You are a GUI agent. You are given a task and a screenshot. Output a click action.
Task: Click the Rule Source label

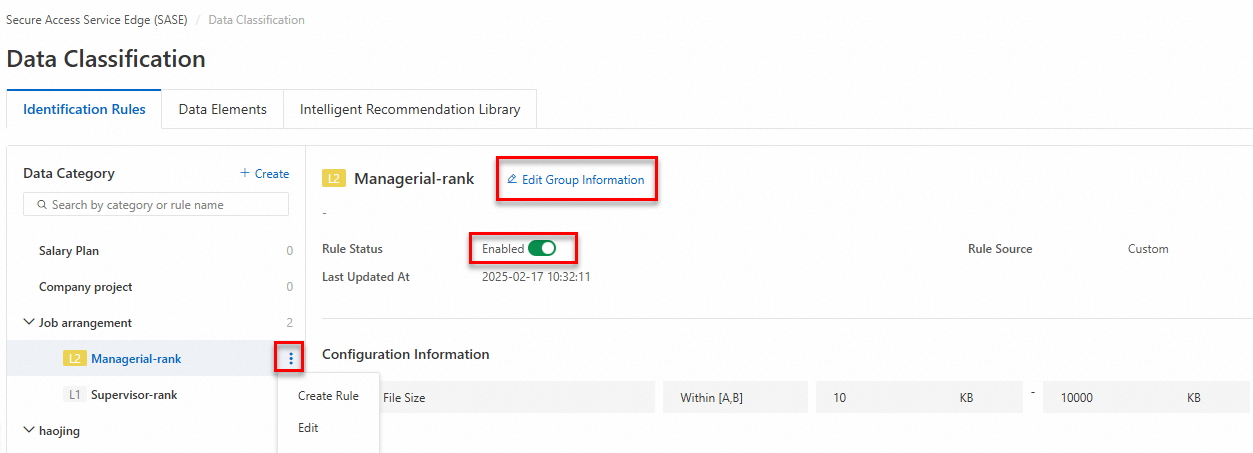coord(1000,249)
